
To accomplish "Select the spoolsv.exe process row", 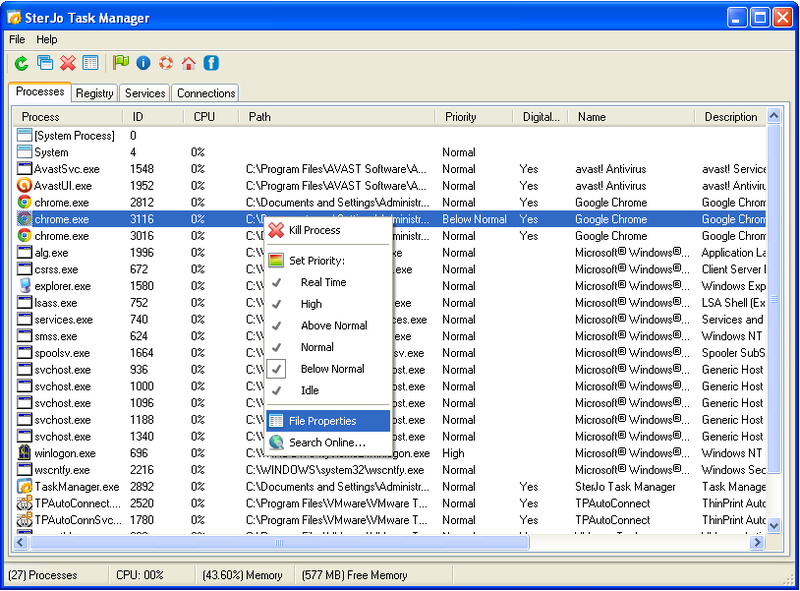I will coord(390,353).
